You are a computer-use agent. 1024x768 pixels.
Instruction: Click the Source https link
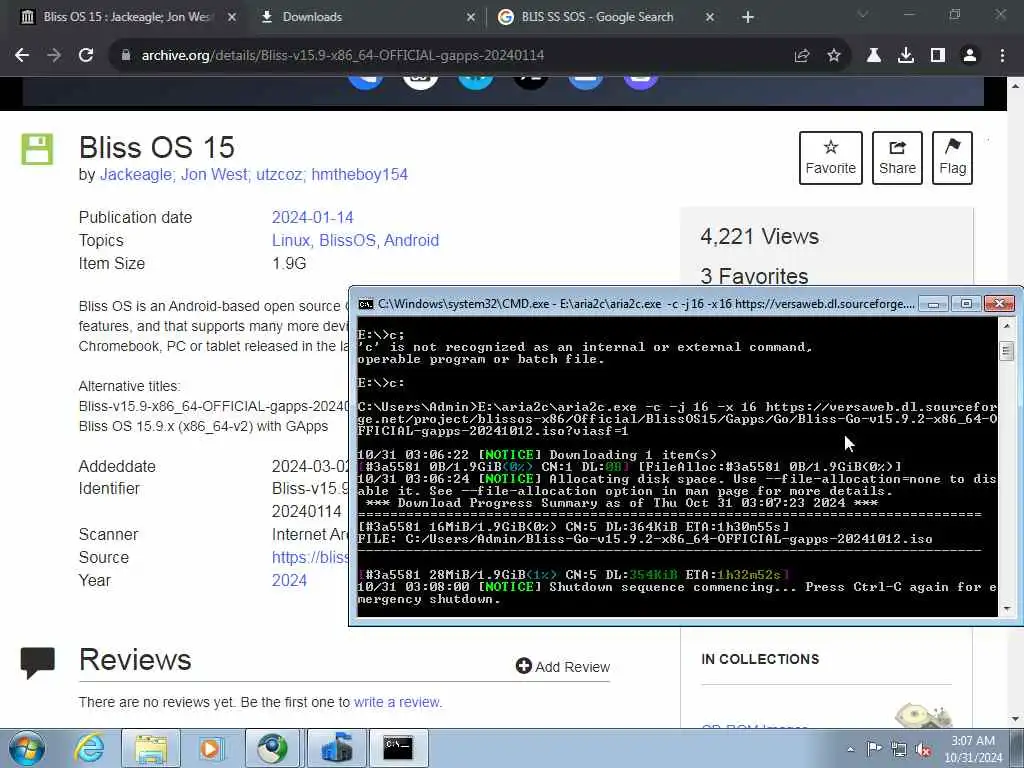click(x=310, y=558)
